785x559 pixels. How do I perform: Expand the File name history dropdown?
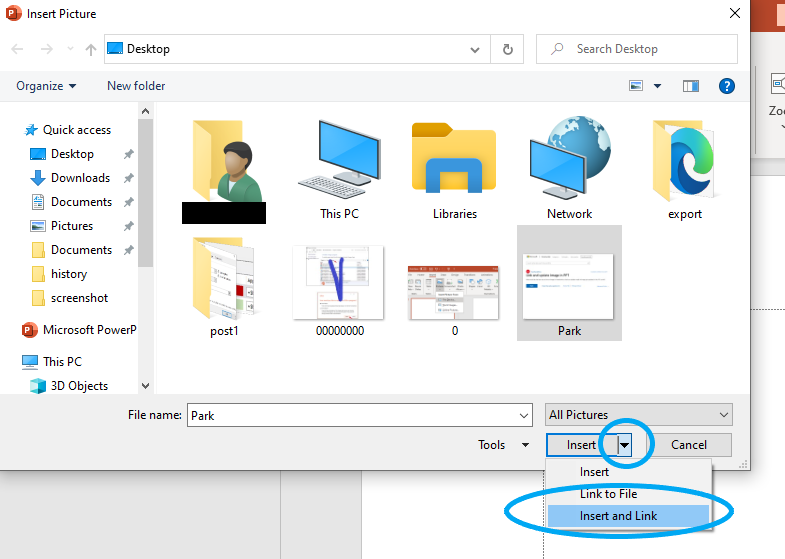pos(524,415)
